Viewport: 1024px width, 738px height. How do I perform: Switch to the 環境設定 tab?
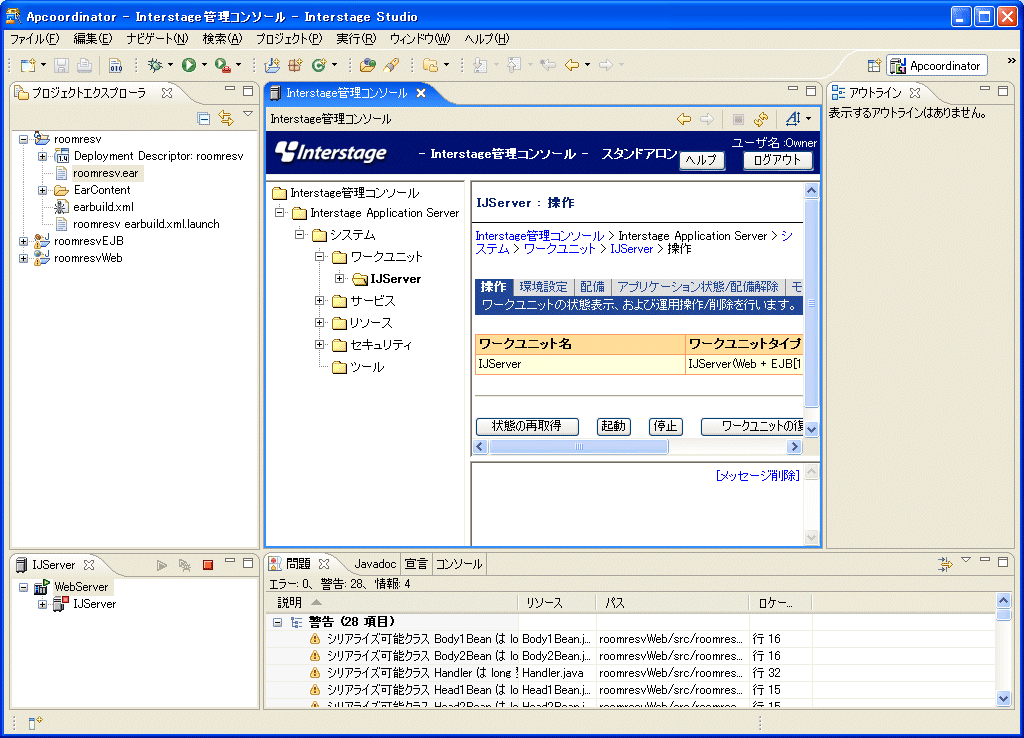[x=543, y=287]
